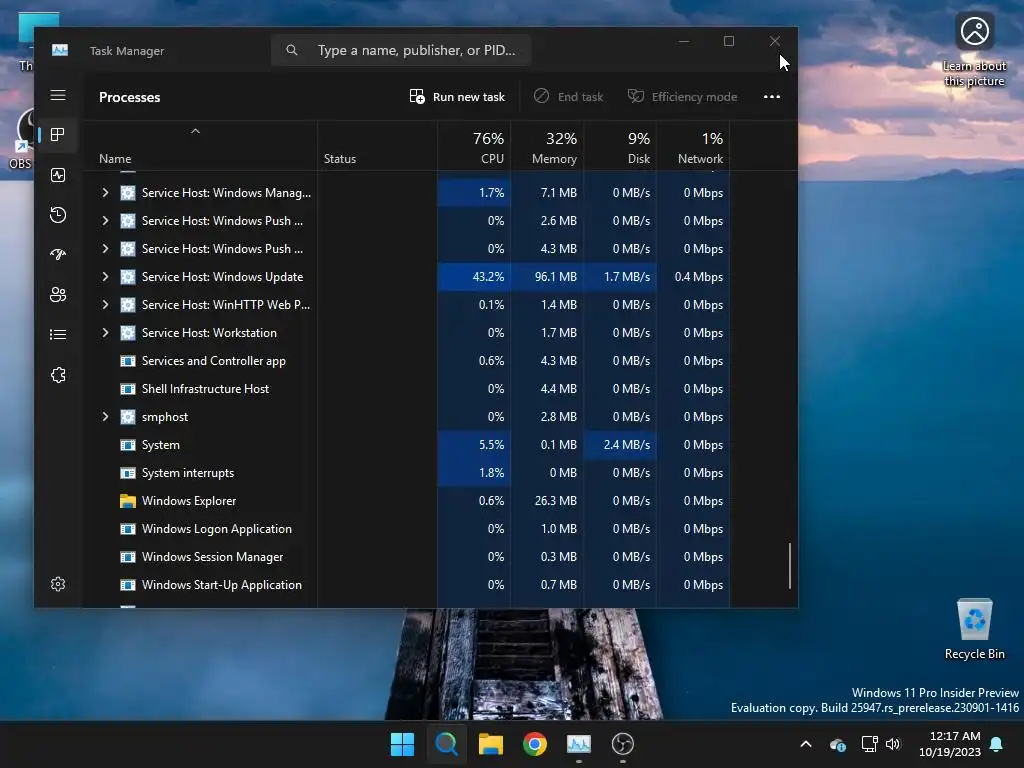Click the 43.2% CPU value
This screenshot has height=768, width=1024.
[x=488, y=277]
